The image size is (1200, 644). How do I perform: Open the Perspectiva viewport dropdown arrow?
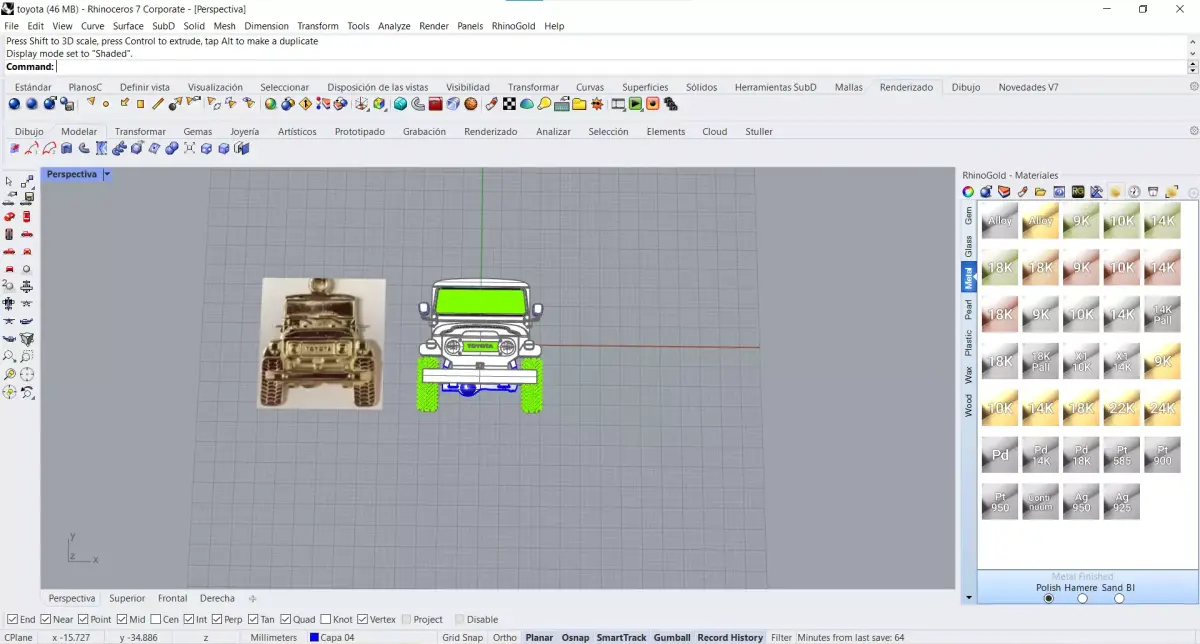[x=107, y=174]
